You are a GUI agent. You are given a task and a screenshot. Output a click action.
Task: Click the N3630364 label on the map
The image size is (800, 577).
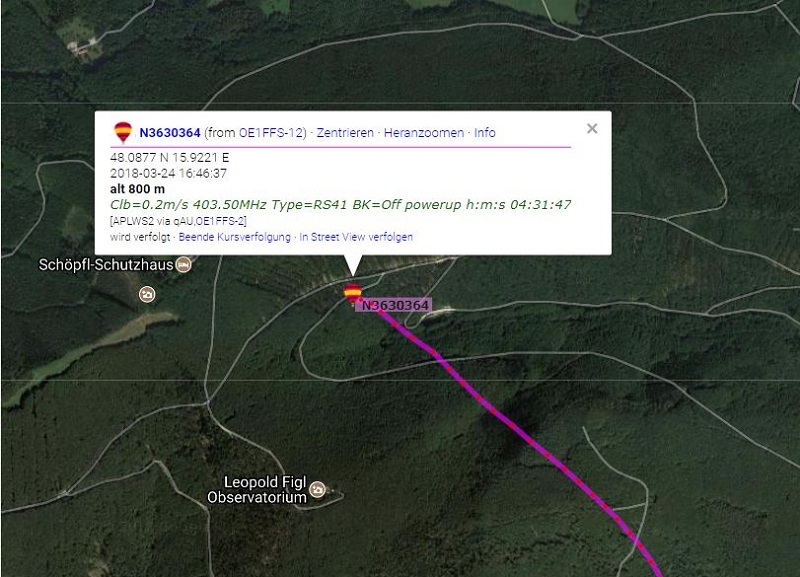395,306
